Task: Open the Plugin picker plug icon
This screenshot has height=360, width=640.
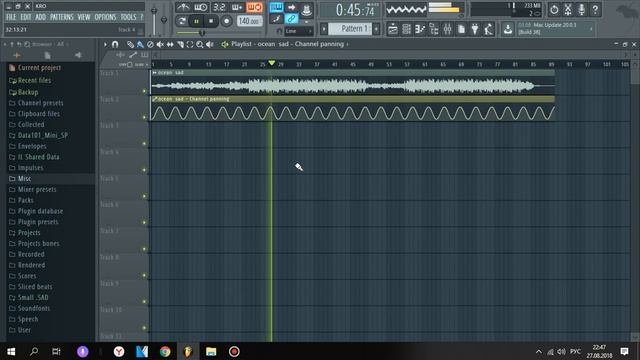Action: click(475, 29)
